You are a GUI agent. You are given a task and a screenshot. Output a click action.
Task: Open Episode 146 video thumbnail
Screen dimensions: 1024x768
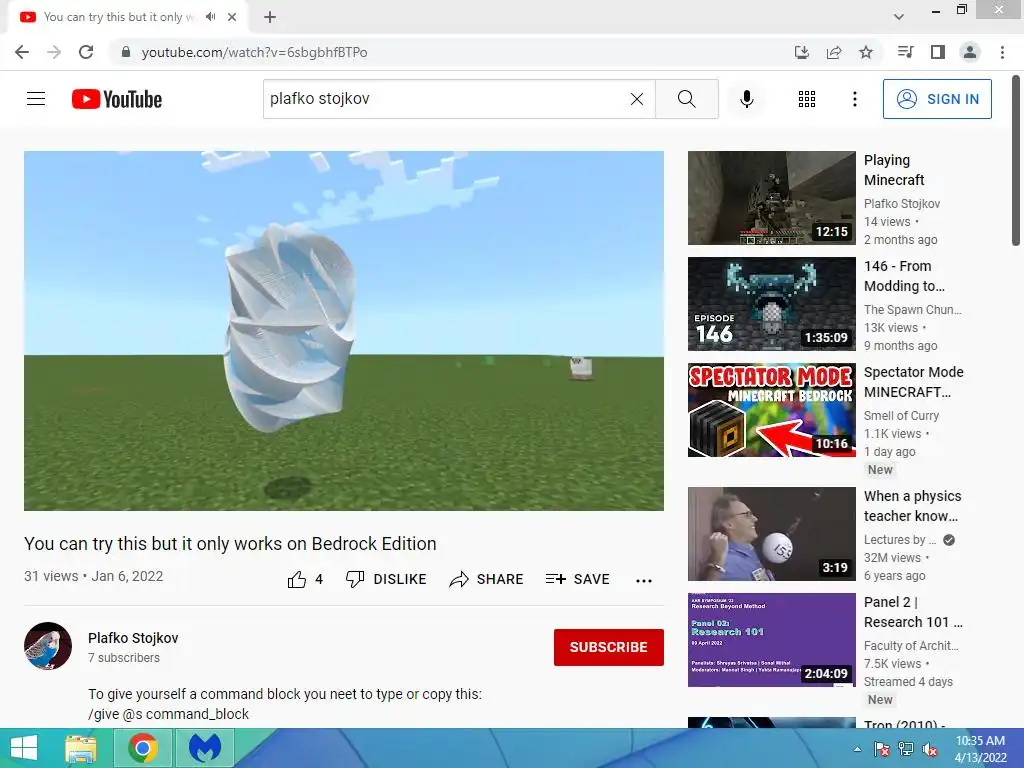(x=771, y=304)
